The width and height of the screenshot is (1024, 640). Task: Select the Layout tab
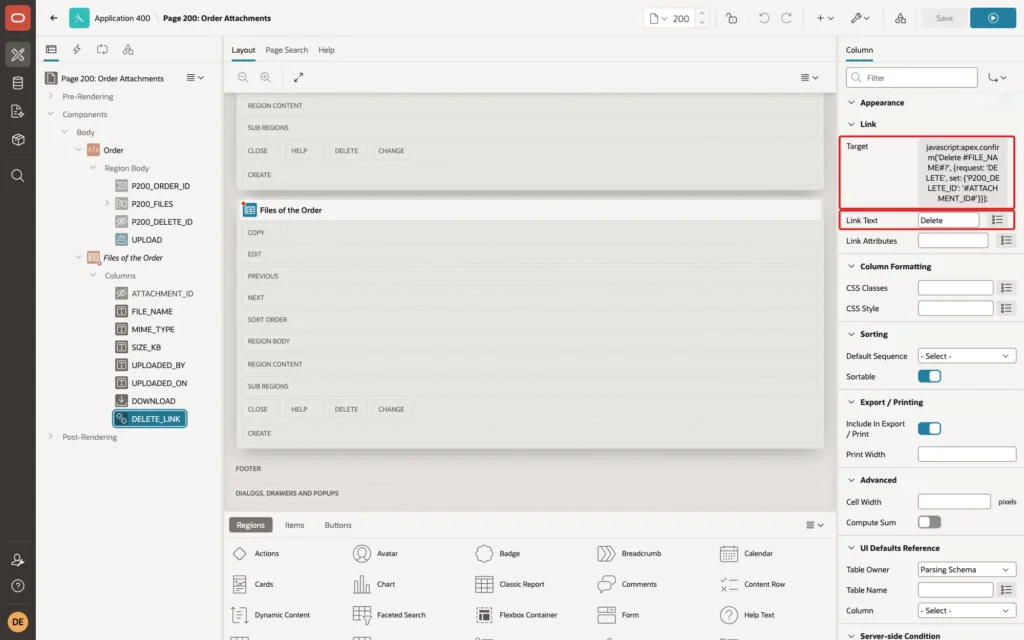point(243,50)
